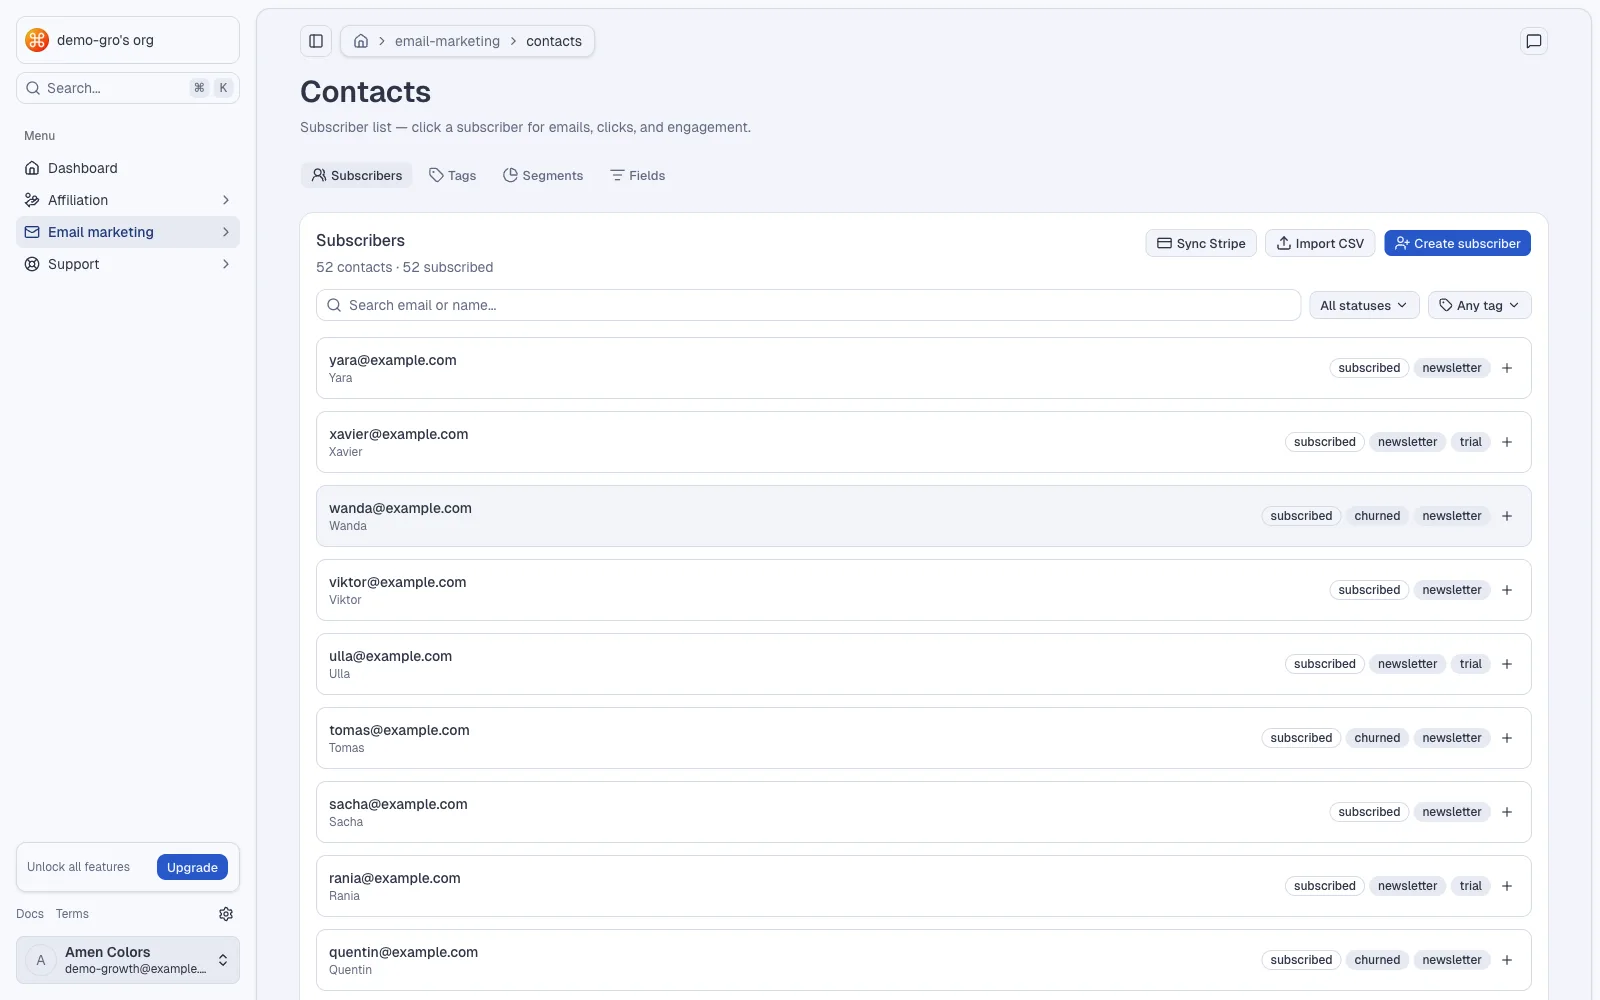1600x1000 pixels.
Task: Add a tag to wanda@example.com
Action: (1507, 516)
